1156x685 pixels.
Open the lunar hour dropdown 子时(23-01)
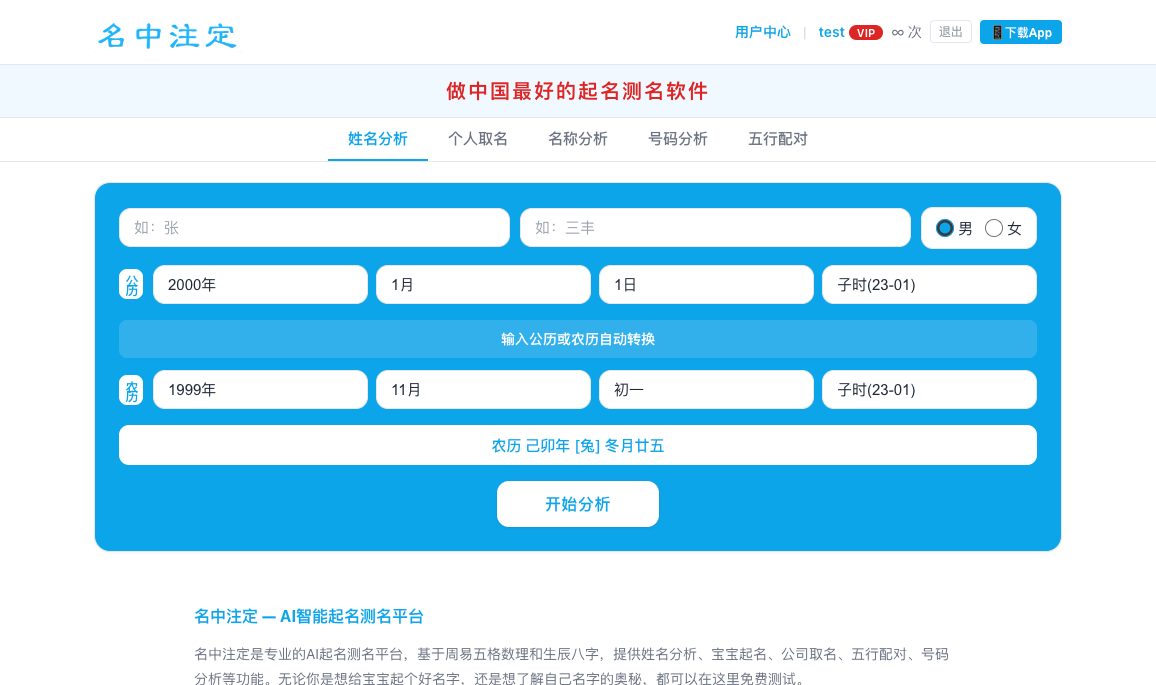point(929,389)
